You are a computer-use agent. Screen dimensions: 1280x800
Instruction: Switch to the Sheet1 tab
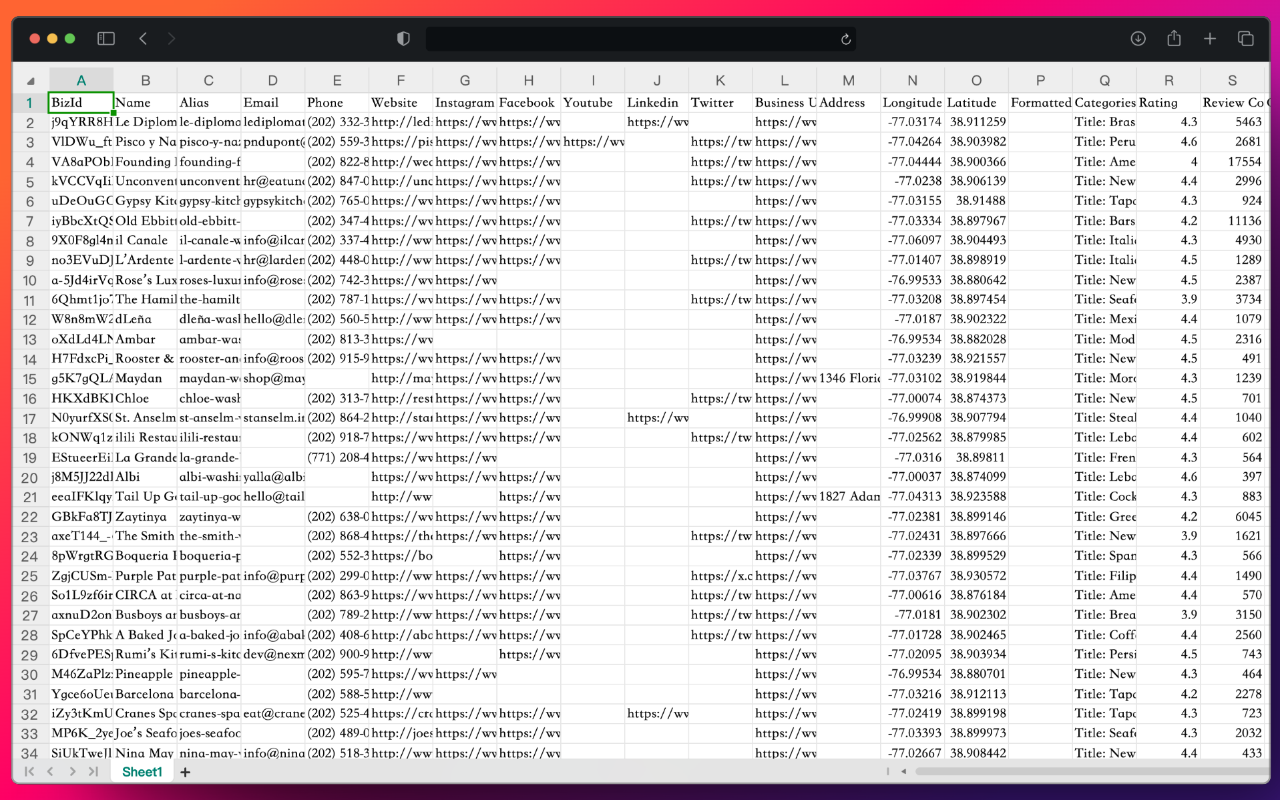[x=142, y=772]
